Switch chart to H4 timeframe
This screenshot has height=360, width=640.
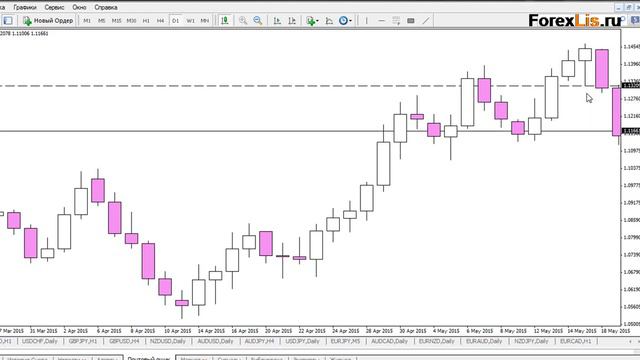[x=160, y=20]
